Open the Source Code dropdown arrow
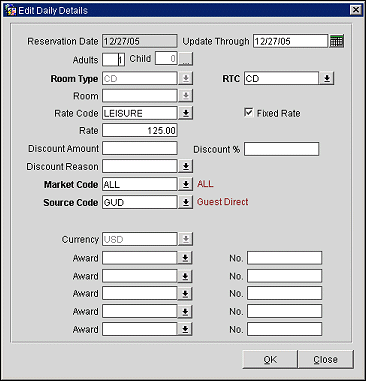The height and width of the screenshot is (381, 366). click(186, 202)
